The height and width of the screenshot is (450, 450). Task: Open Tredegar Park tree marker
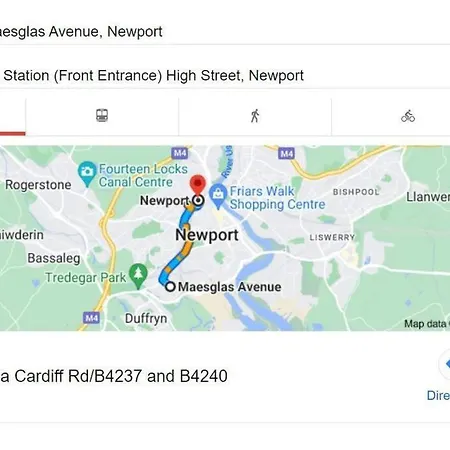[138, 276]
